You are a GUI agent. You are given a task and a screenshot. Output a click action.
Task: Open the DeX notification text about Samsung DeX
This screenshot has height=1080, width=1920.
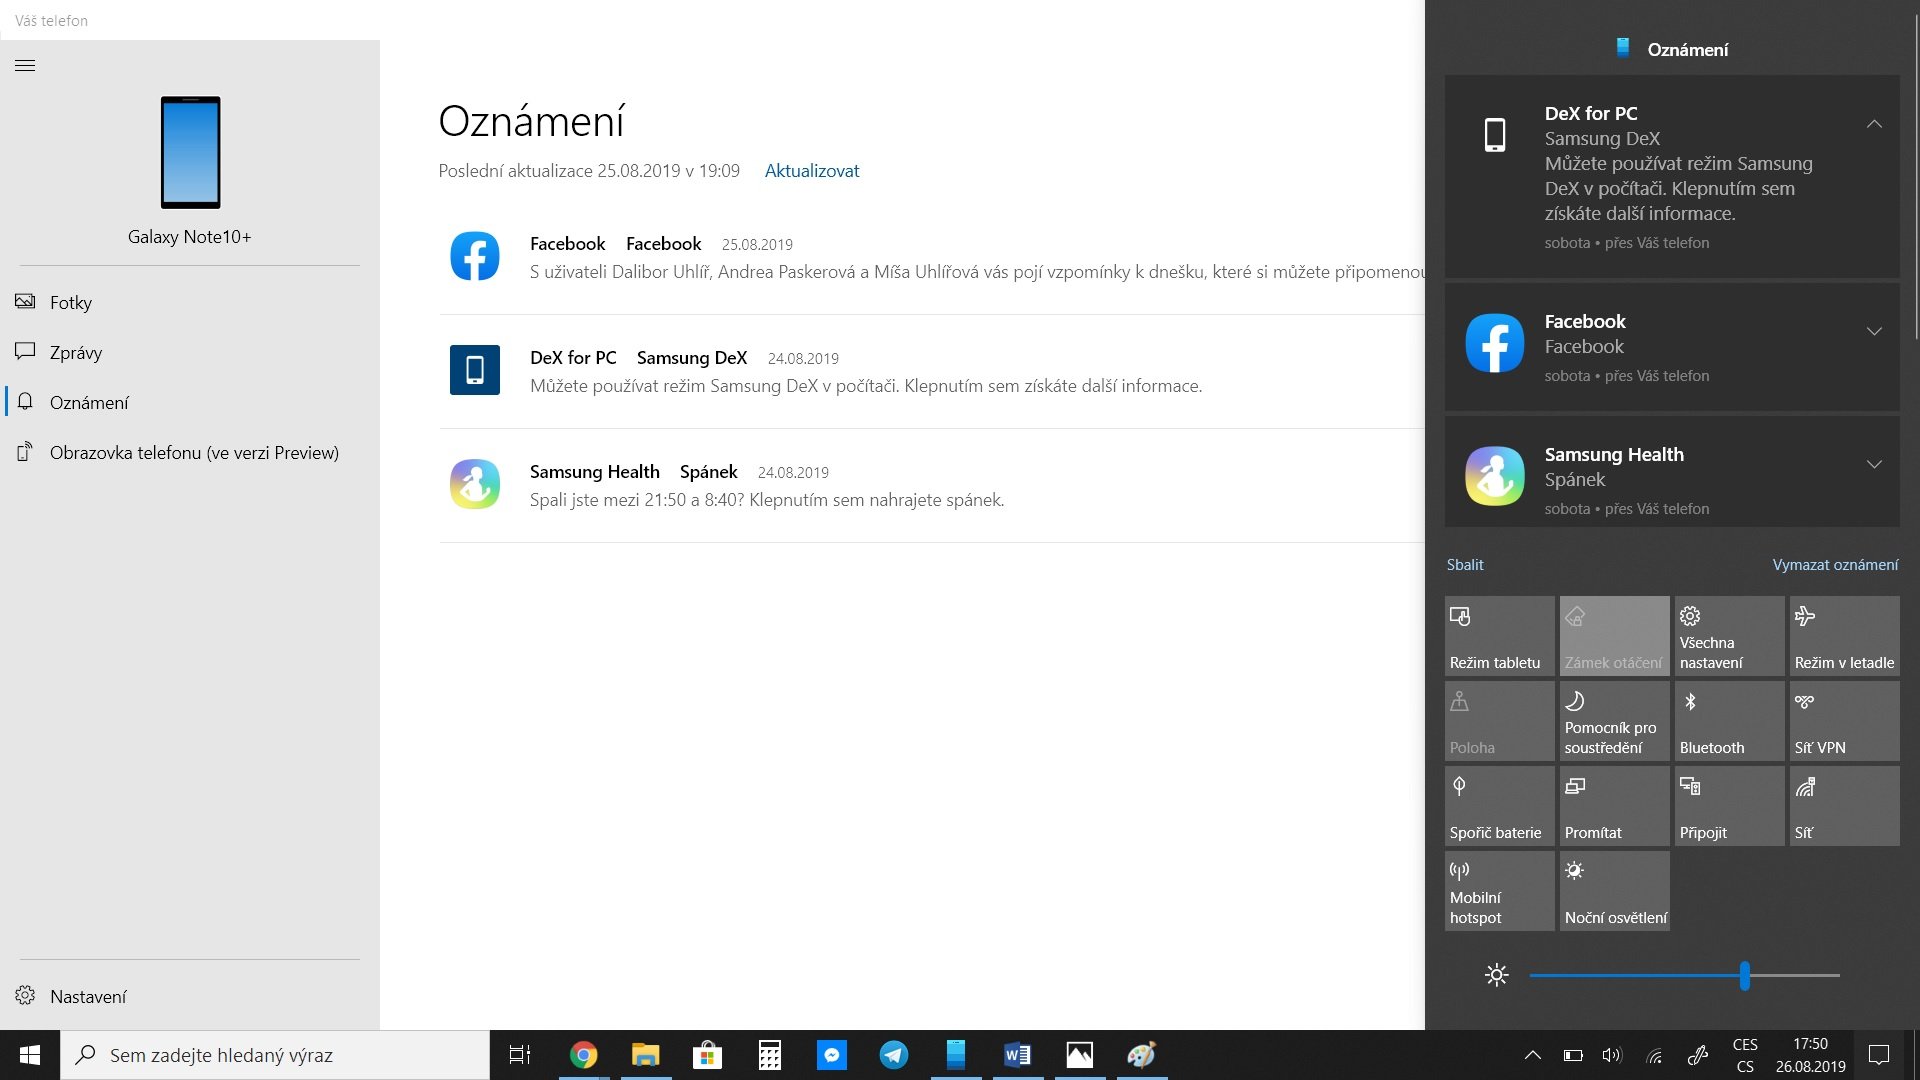(x=866, y=386)
